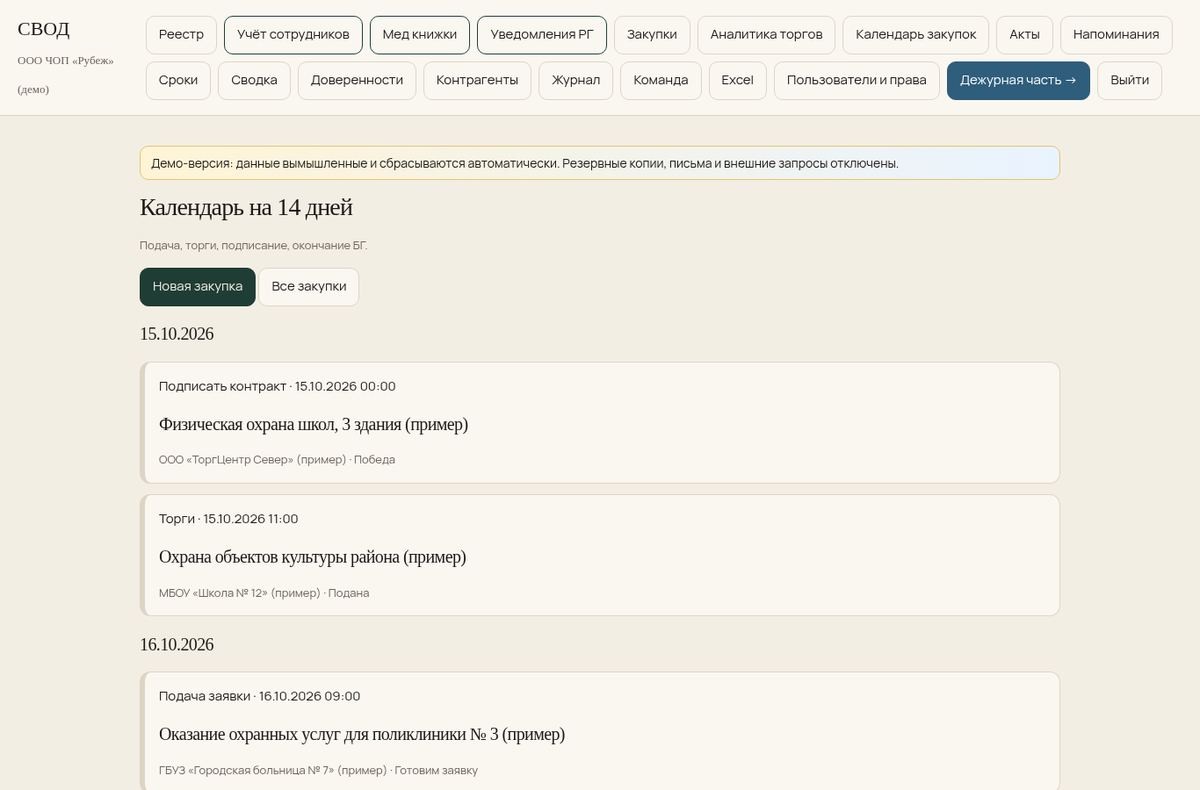
Task: Click ГБУЗ «Городская больница № 7» customer line
Action: pyautogui.click(x=318, y=770)
